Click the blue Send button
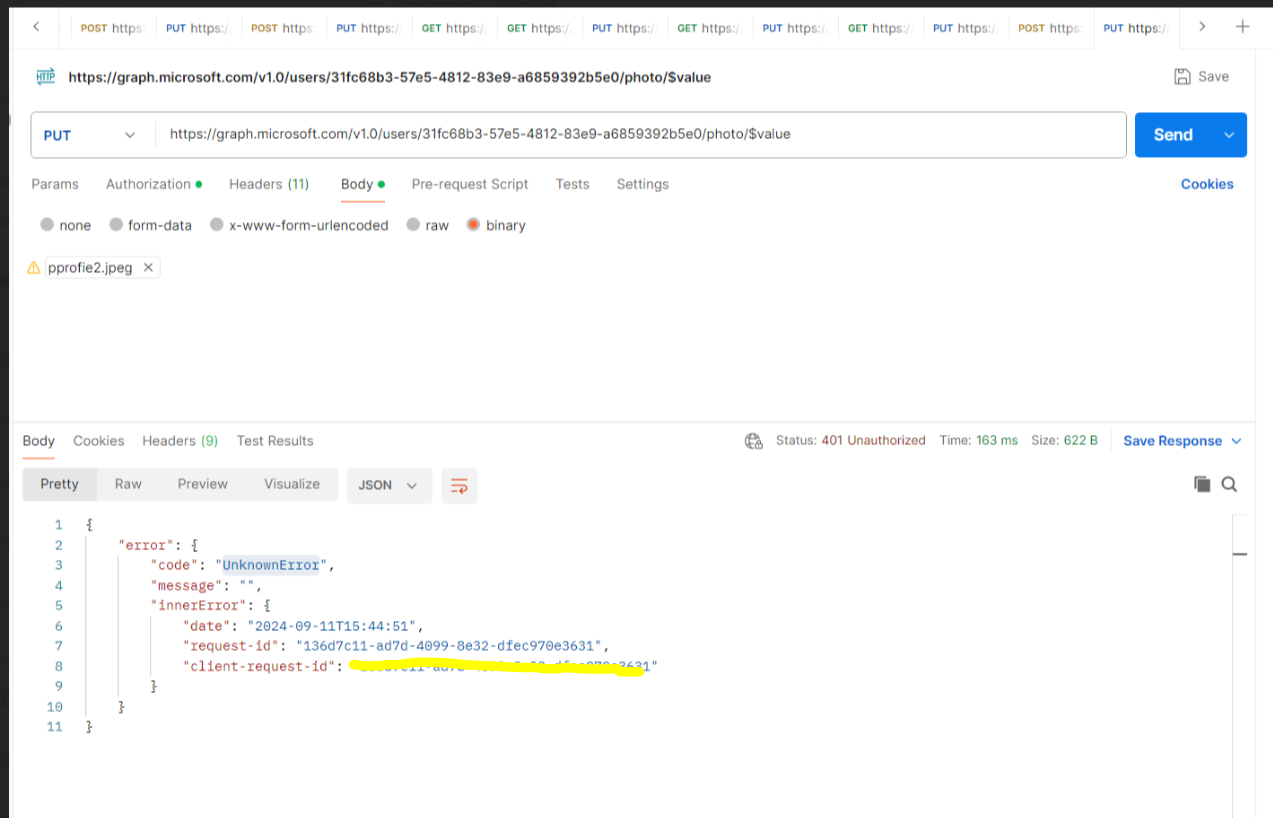The width and height of the screenshot is (1273, 818). (x=1174, y=135)
